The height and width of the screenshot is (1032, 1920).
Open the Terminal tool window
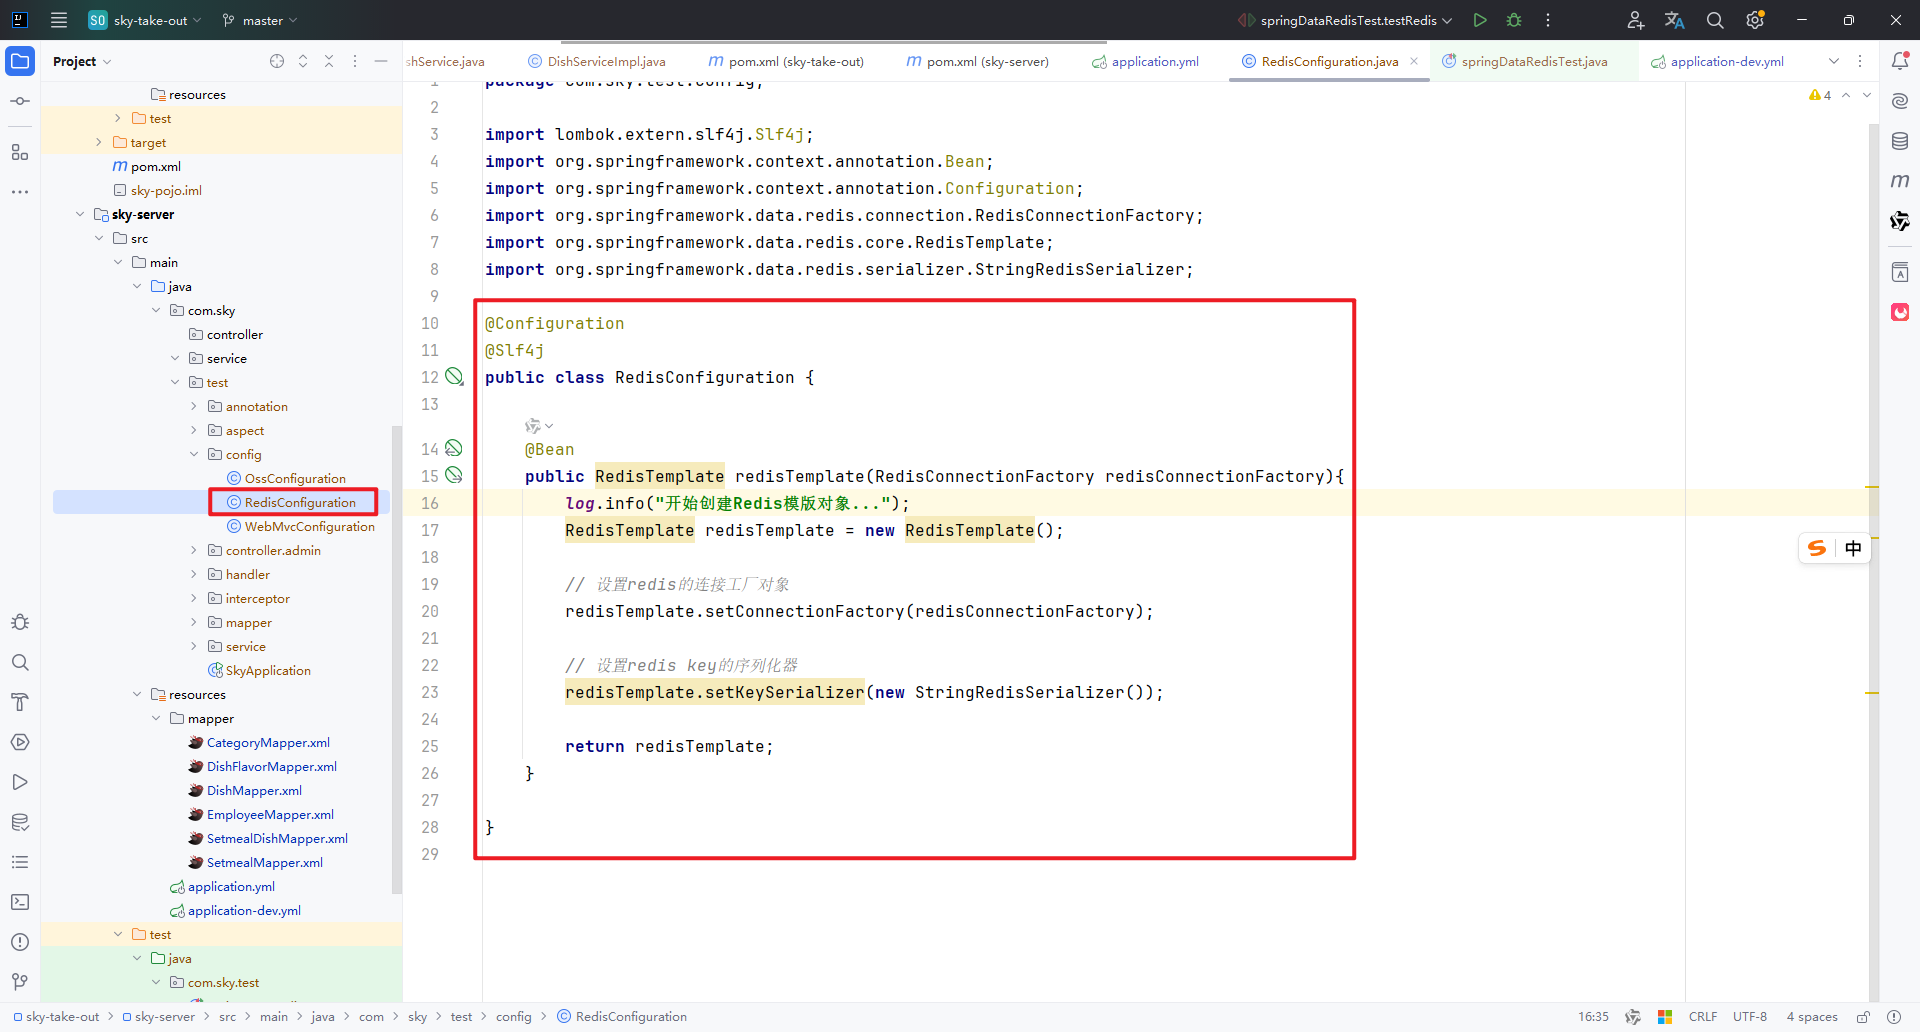point(20,902)
